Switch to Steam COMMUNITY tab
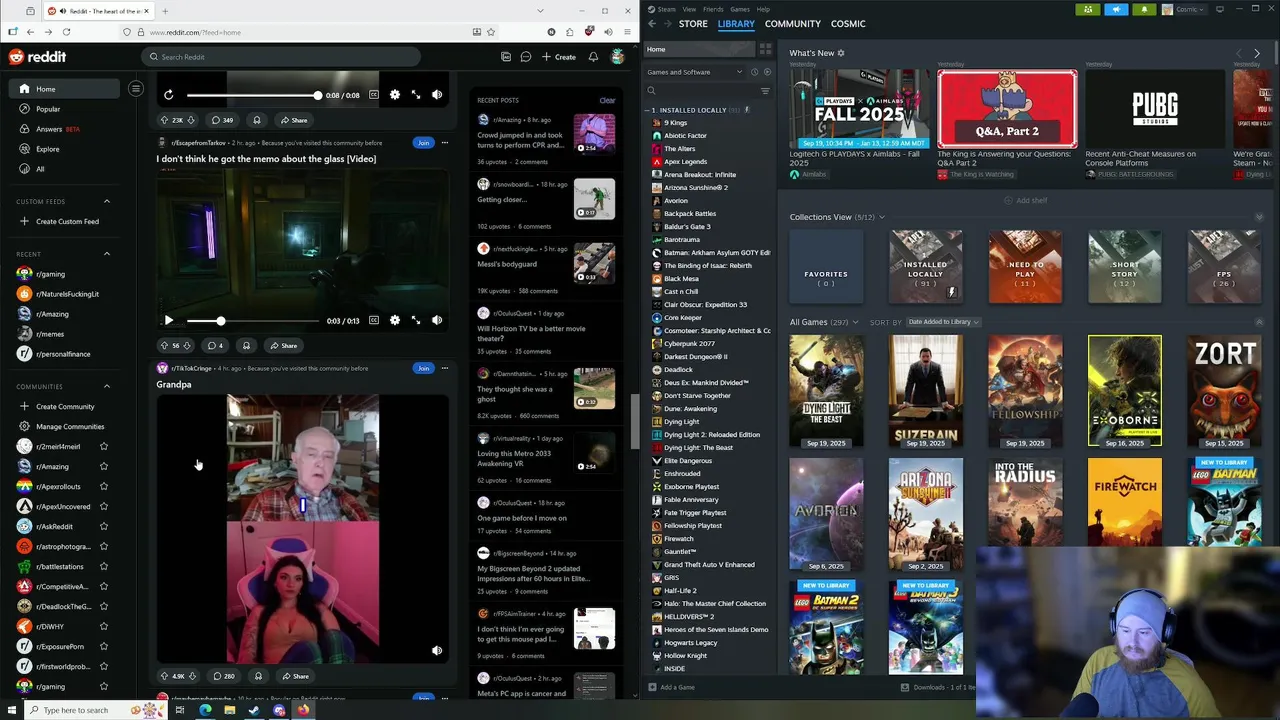The image size is (1280, 720). [792, 23]
